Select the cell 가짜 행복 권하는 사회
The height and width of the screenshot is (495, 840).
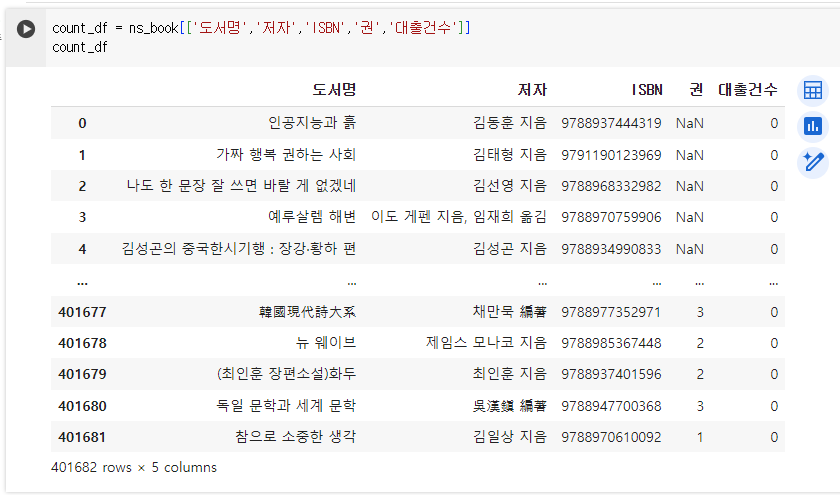point(286,155)
